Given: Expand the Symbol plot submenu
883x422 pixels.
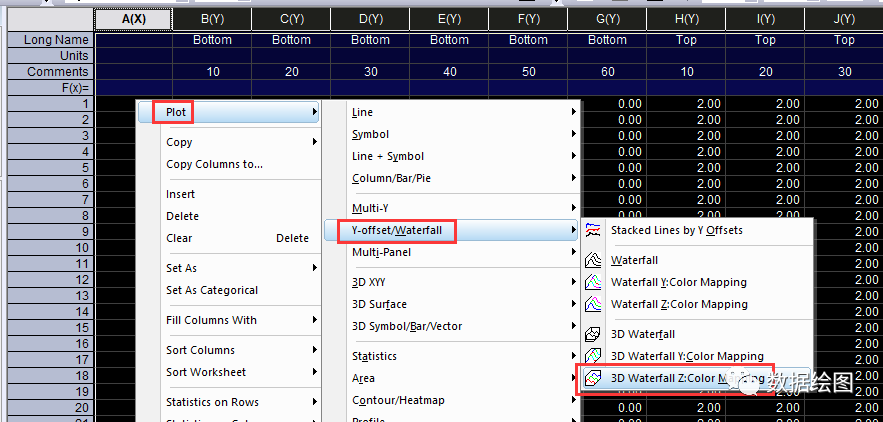Looking at the screenshot, I should [x=452, y=134].
